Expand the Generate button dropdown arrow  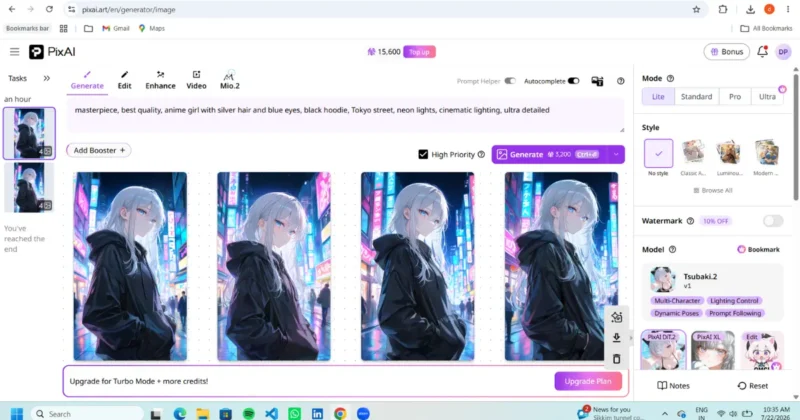[x=616, y=154]
